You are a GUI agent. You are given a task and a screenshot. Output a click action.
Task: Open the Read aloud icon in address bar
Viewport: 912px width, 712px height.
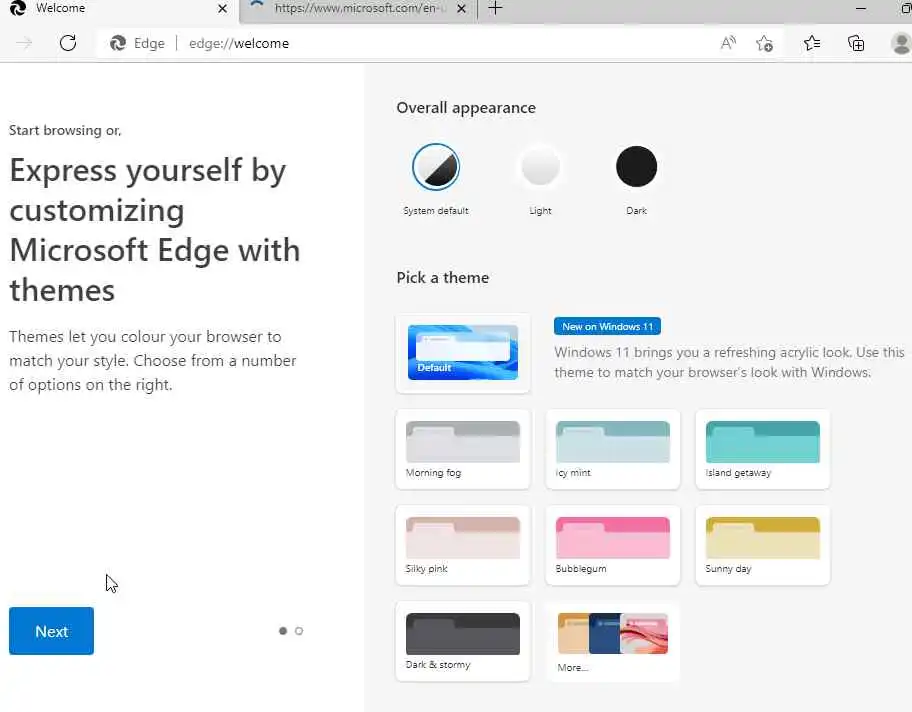[x=728, y=43]
